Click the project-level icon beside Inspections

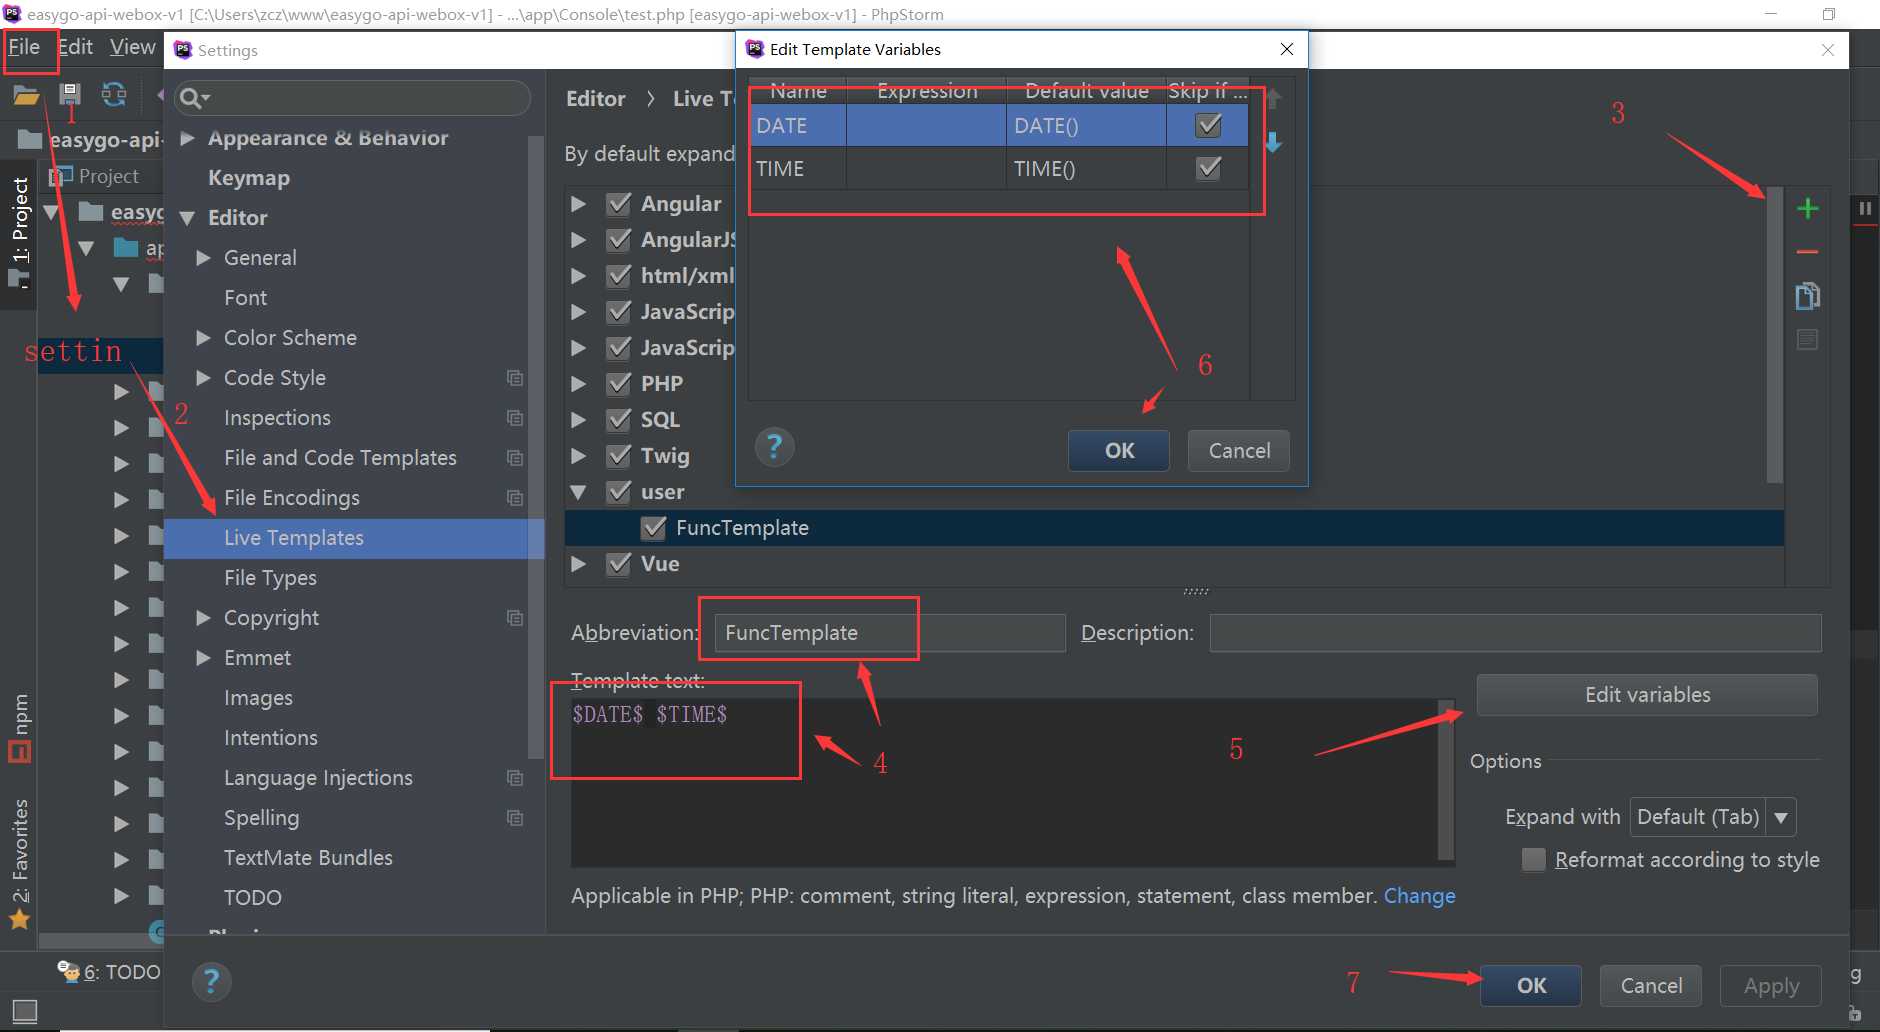click(x=515, y=418)
